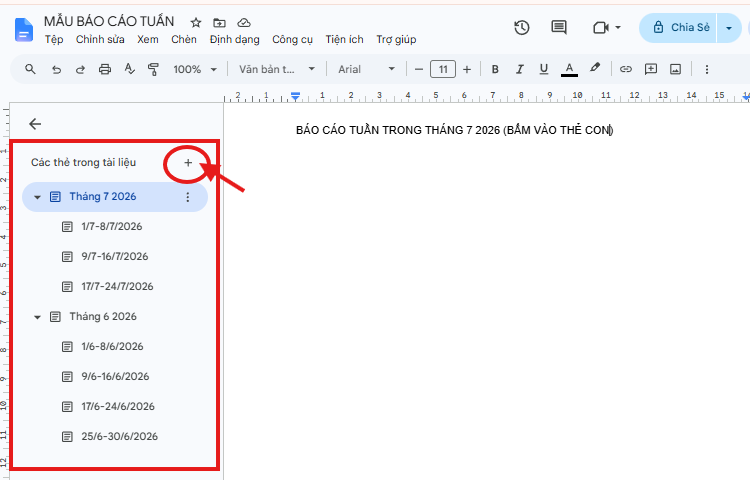
Task: Open the text color picker
Action: 569,69
